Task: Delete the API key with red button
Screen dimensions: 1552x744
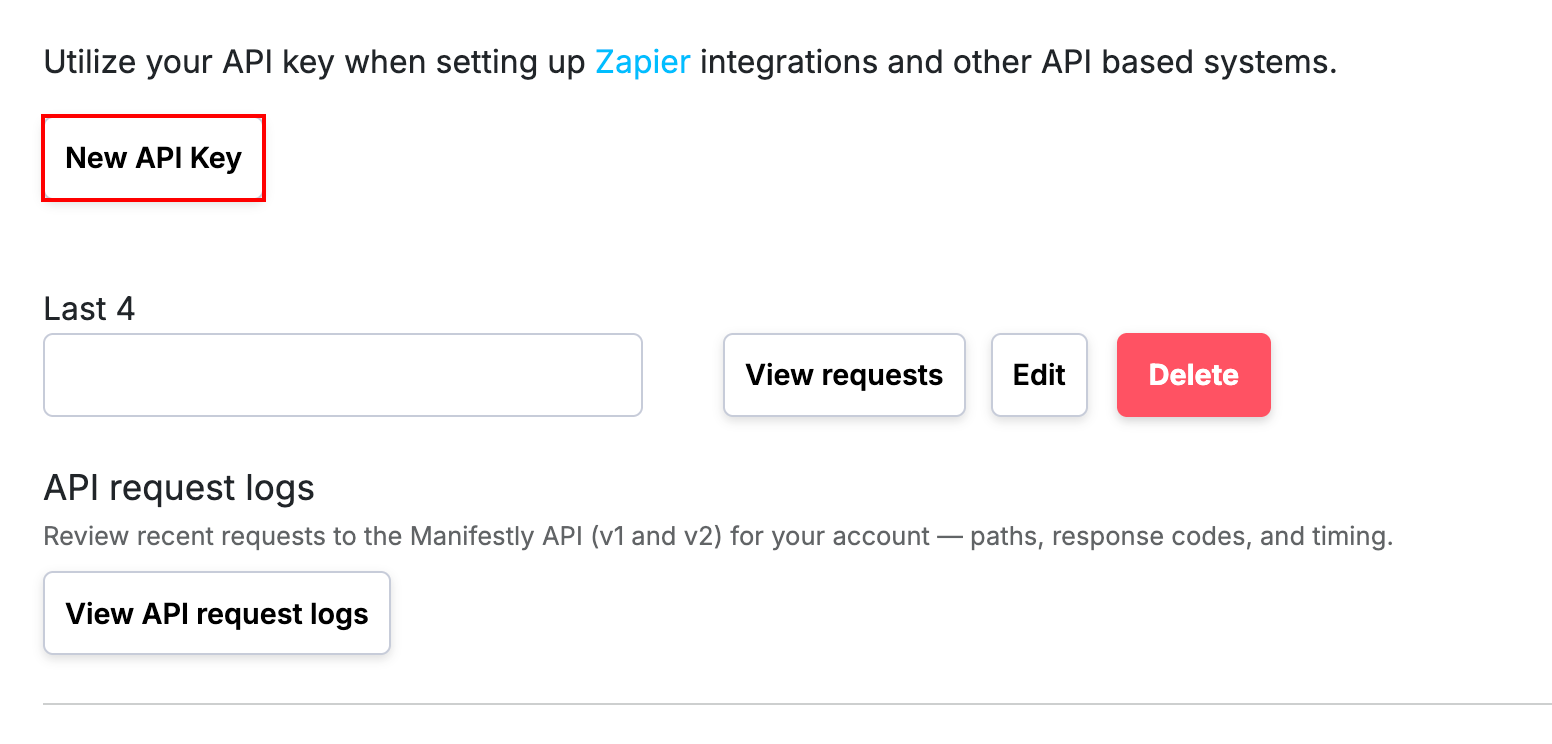Action: click(1194, 375)
